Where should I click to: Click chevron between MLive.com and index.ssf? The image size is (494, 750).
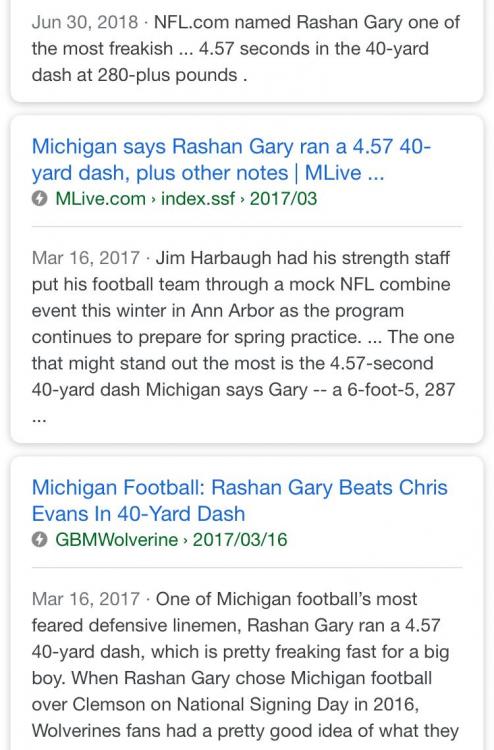154,199
